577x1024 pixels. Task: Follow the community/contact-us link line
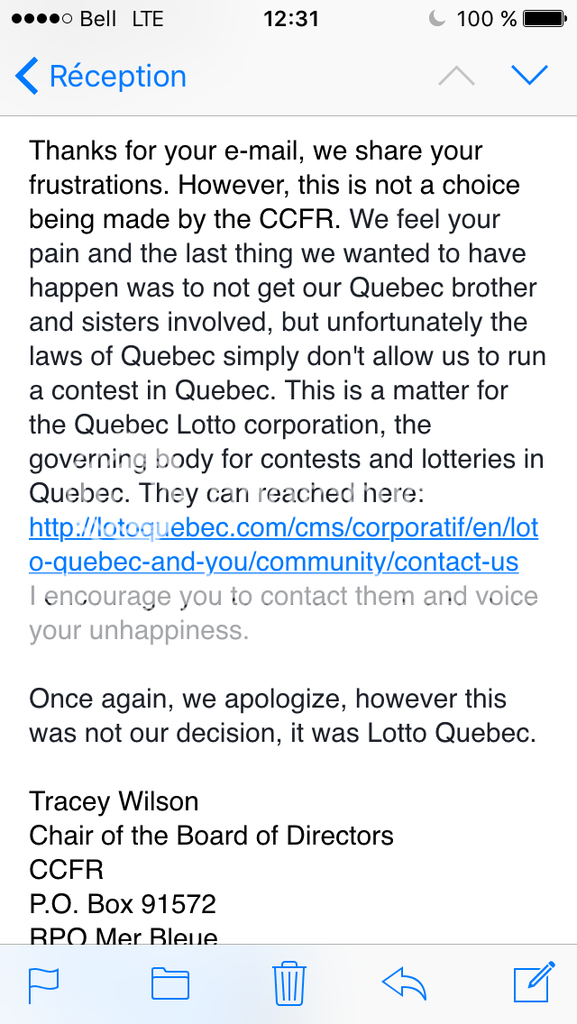[x=274, y=562]
